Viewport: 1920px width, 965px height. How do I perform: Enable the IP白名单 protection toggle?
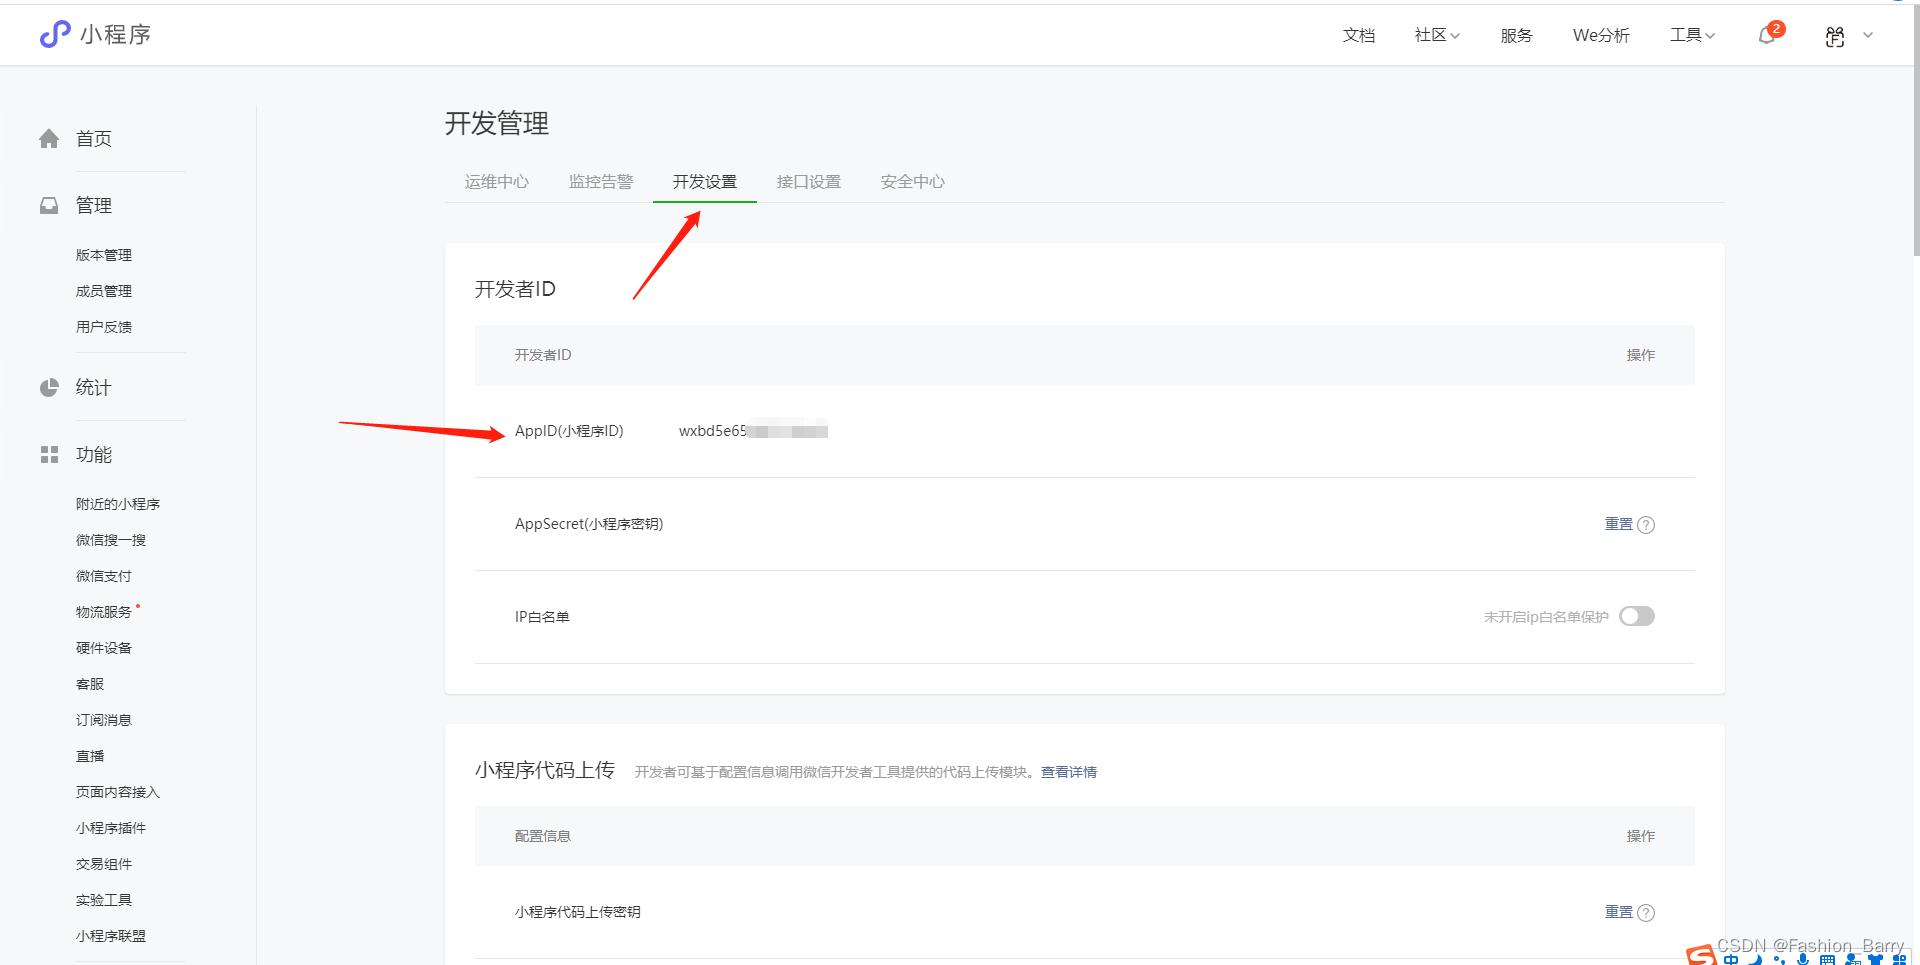click(1636, 616)
